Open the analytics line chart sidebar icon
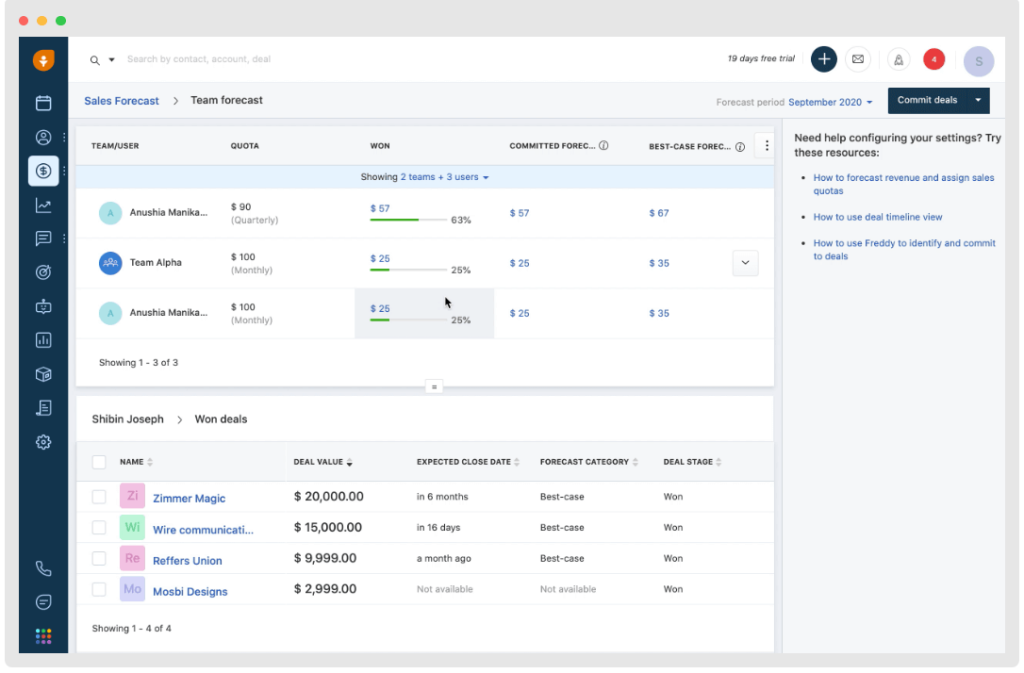Viewport: 1024px width, 673px height. click(43, 206)
